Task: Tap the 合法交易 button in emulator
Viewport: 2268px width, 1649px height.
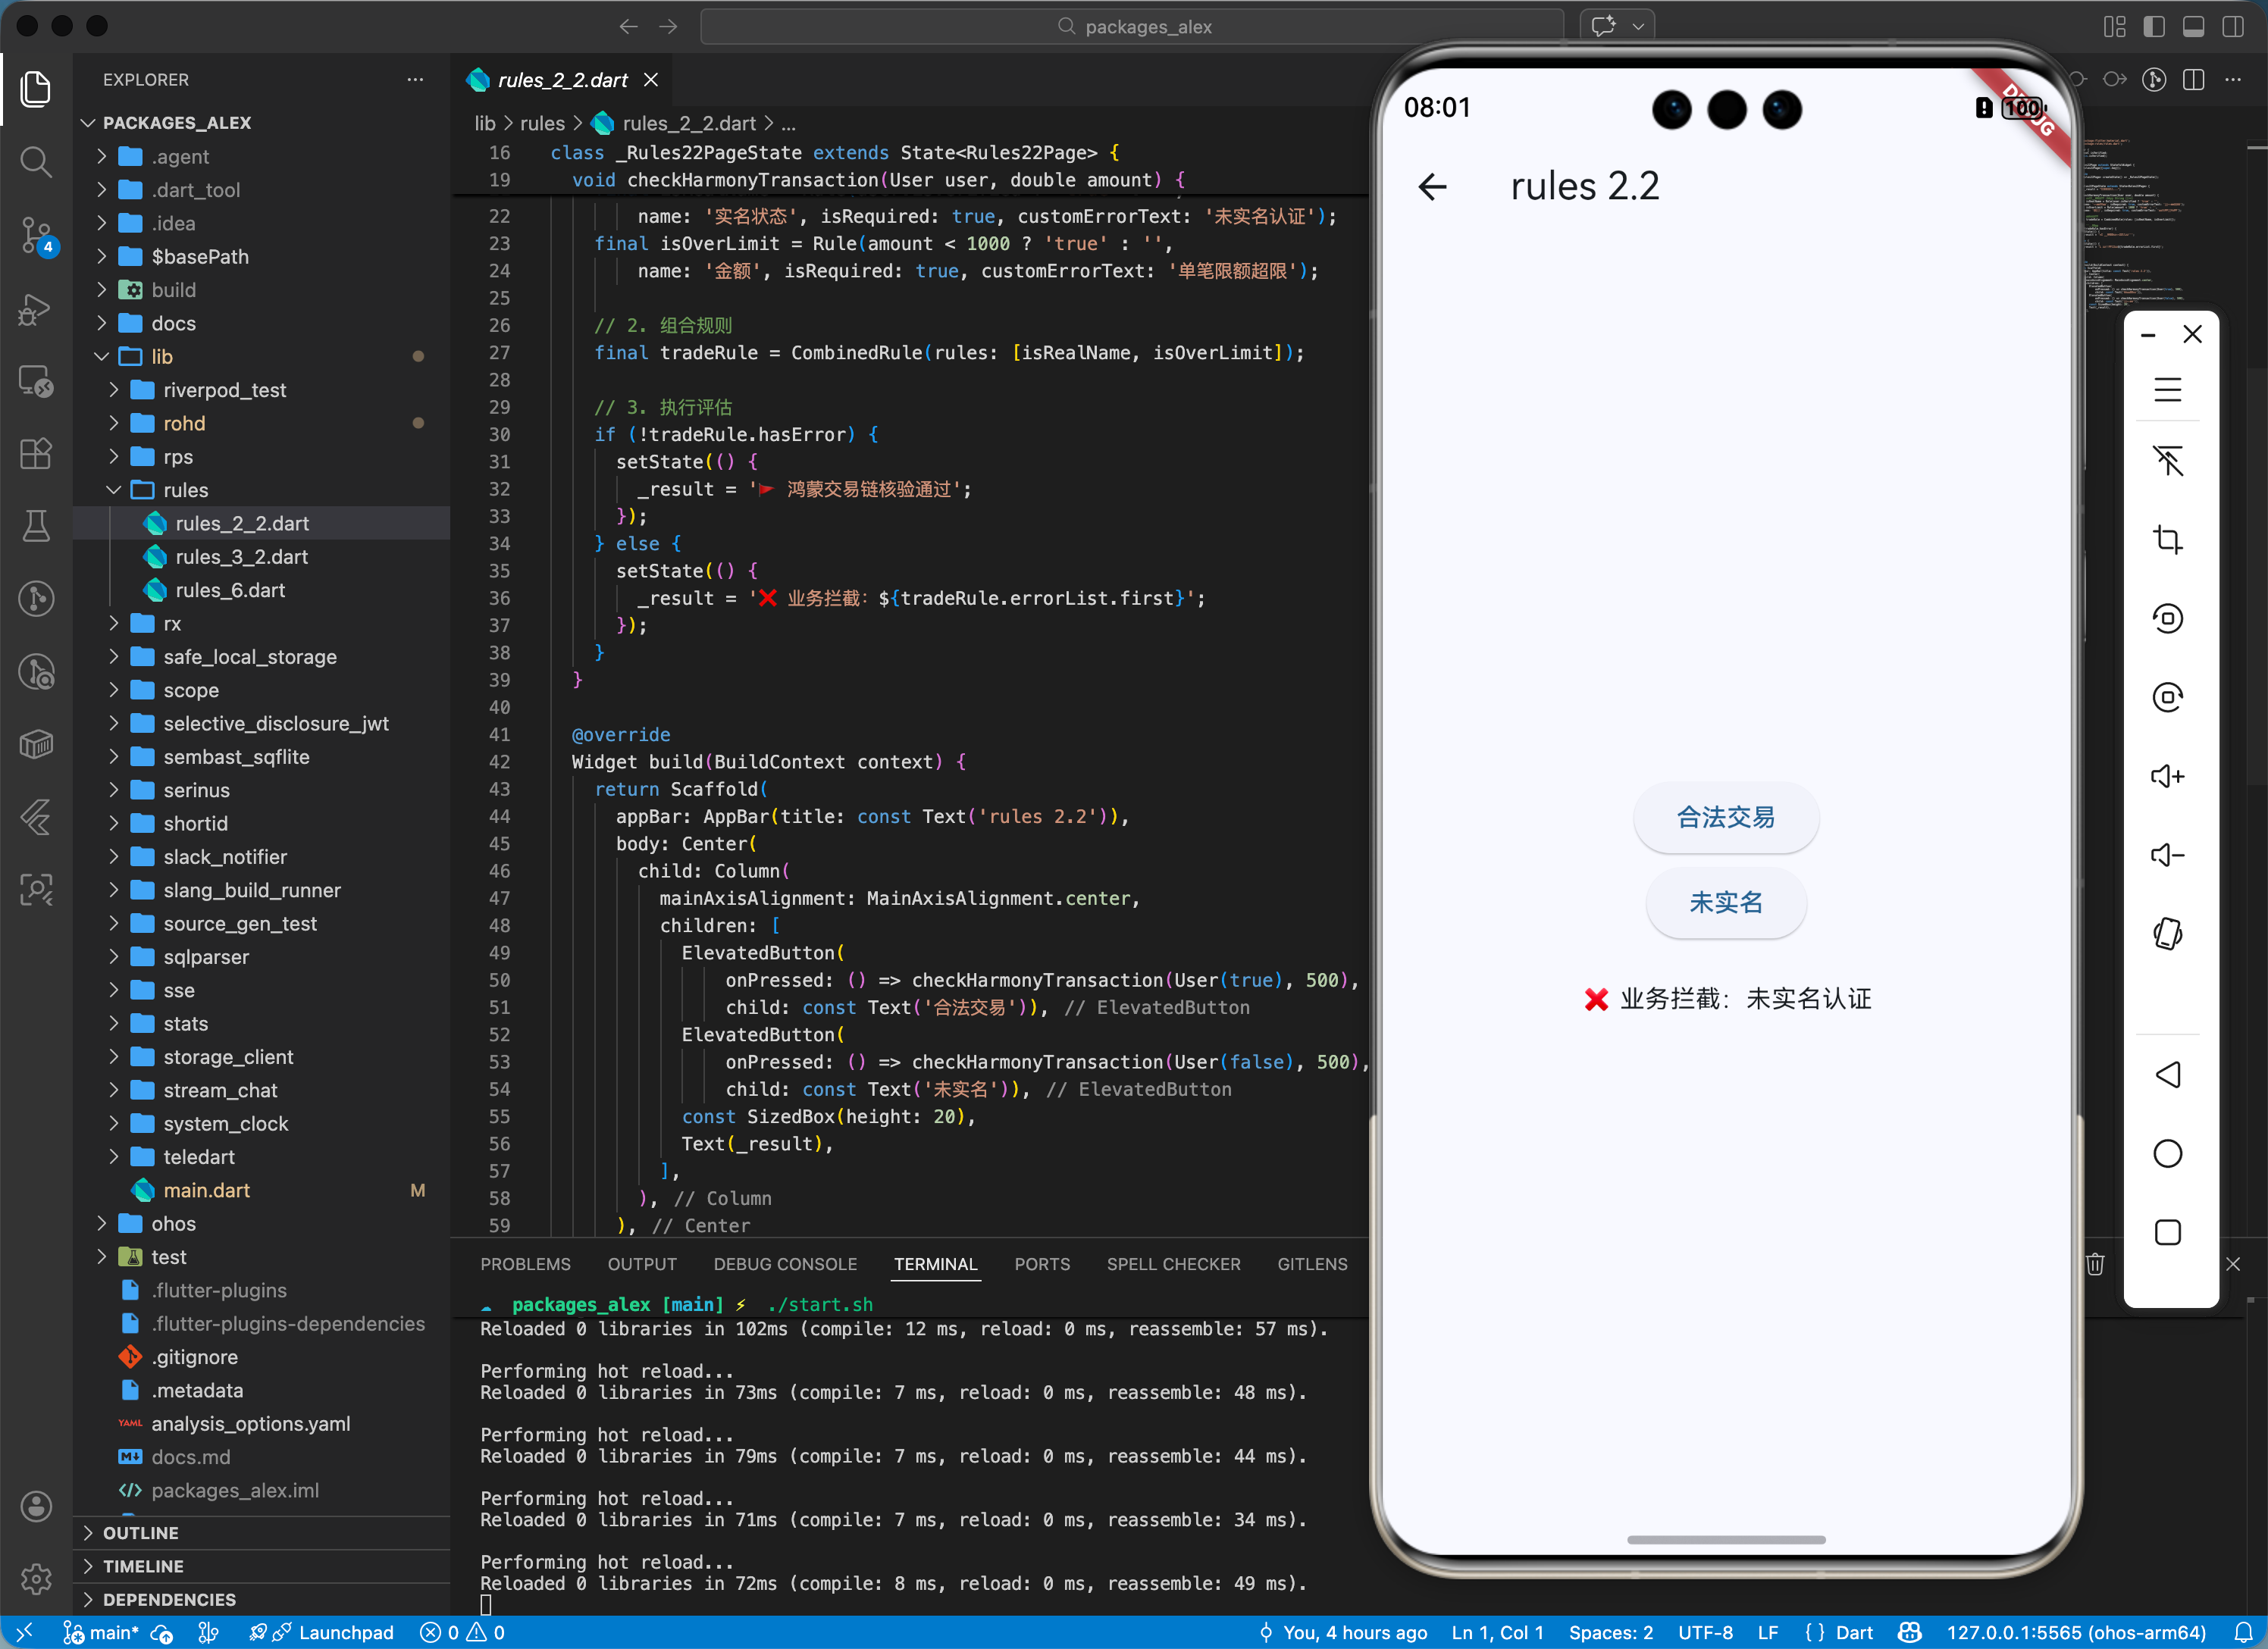Action: (1725, 818)
